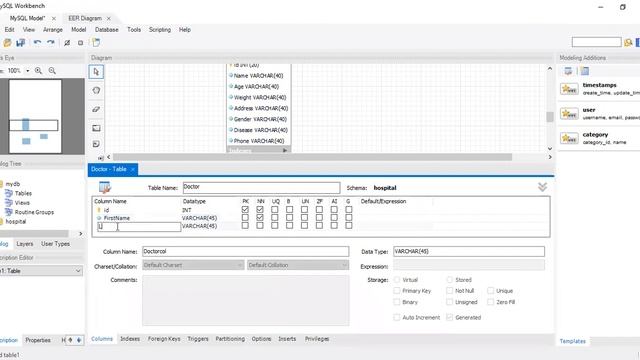
Task: Open the Table description dropdown
Action: click(41, 271)
